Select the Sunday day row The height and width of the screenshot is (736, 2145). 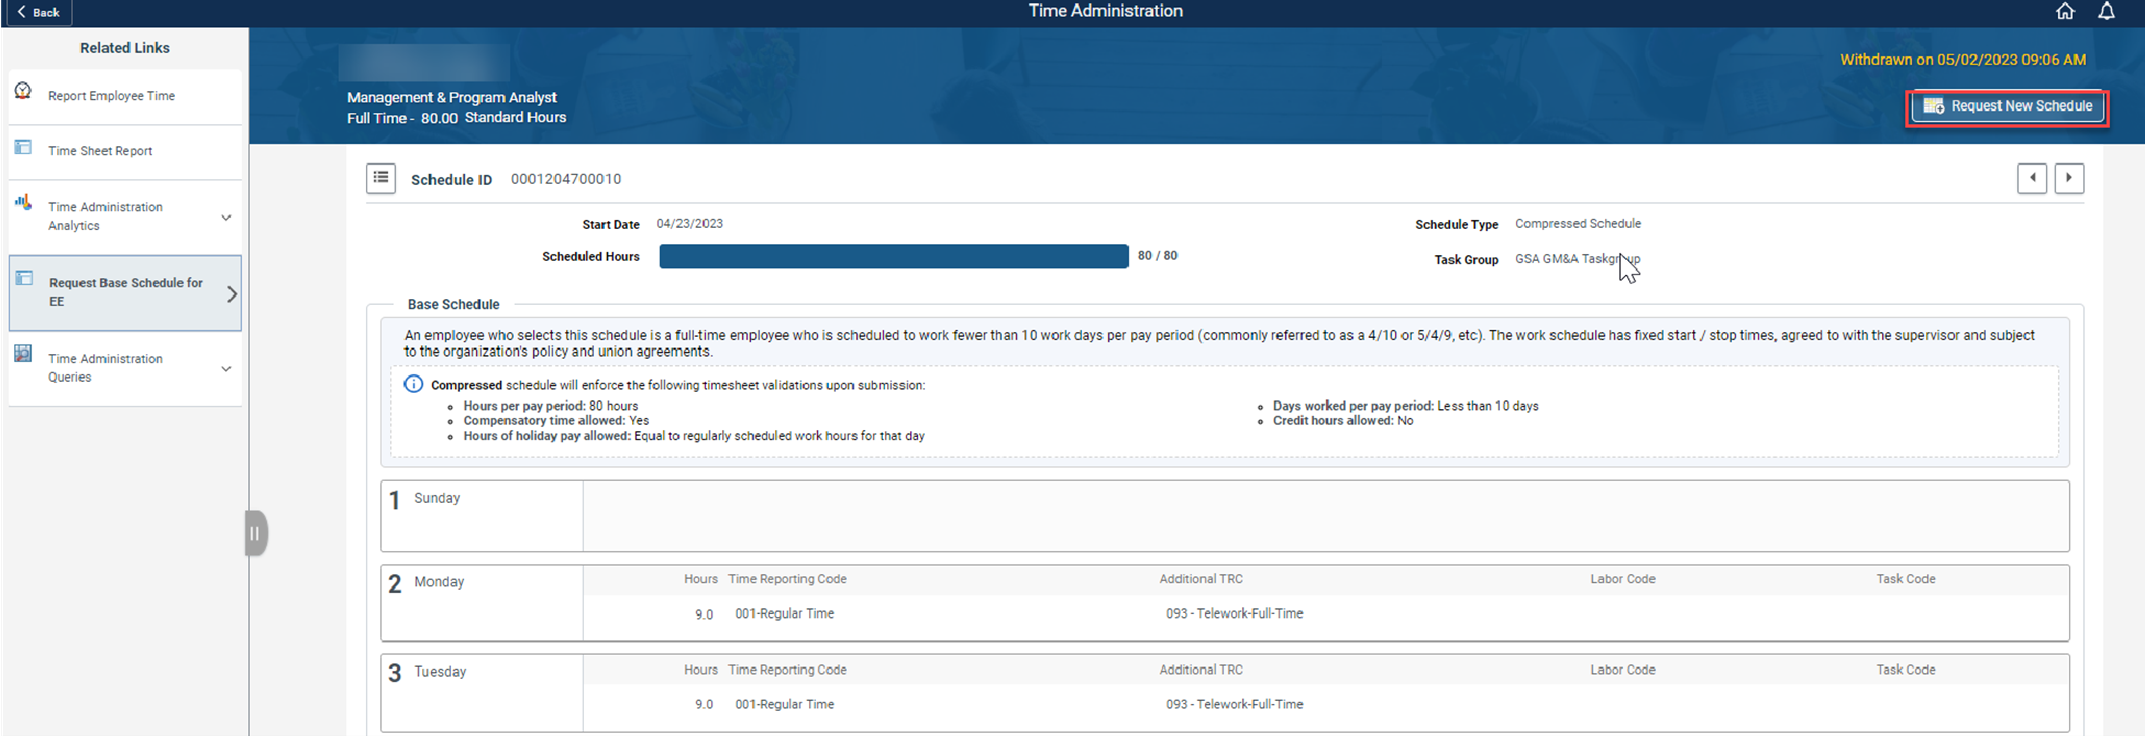click(x=1225, y=516)
